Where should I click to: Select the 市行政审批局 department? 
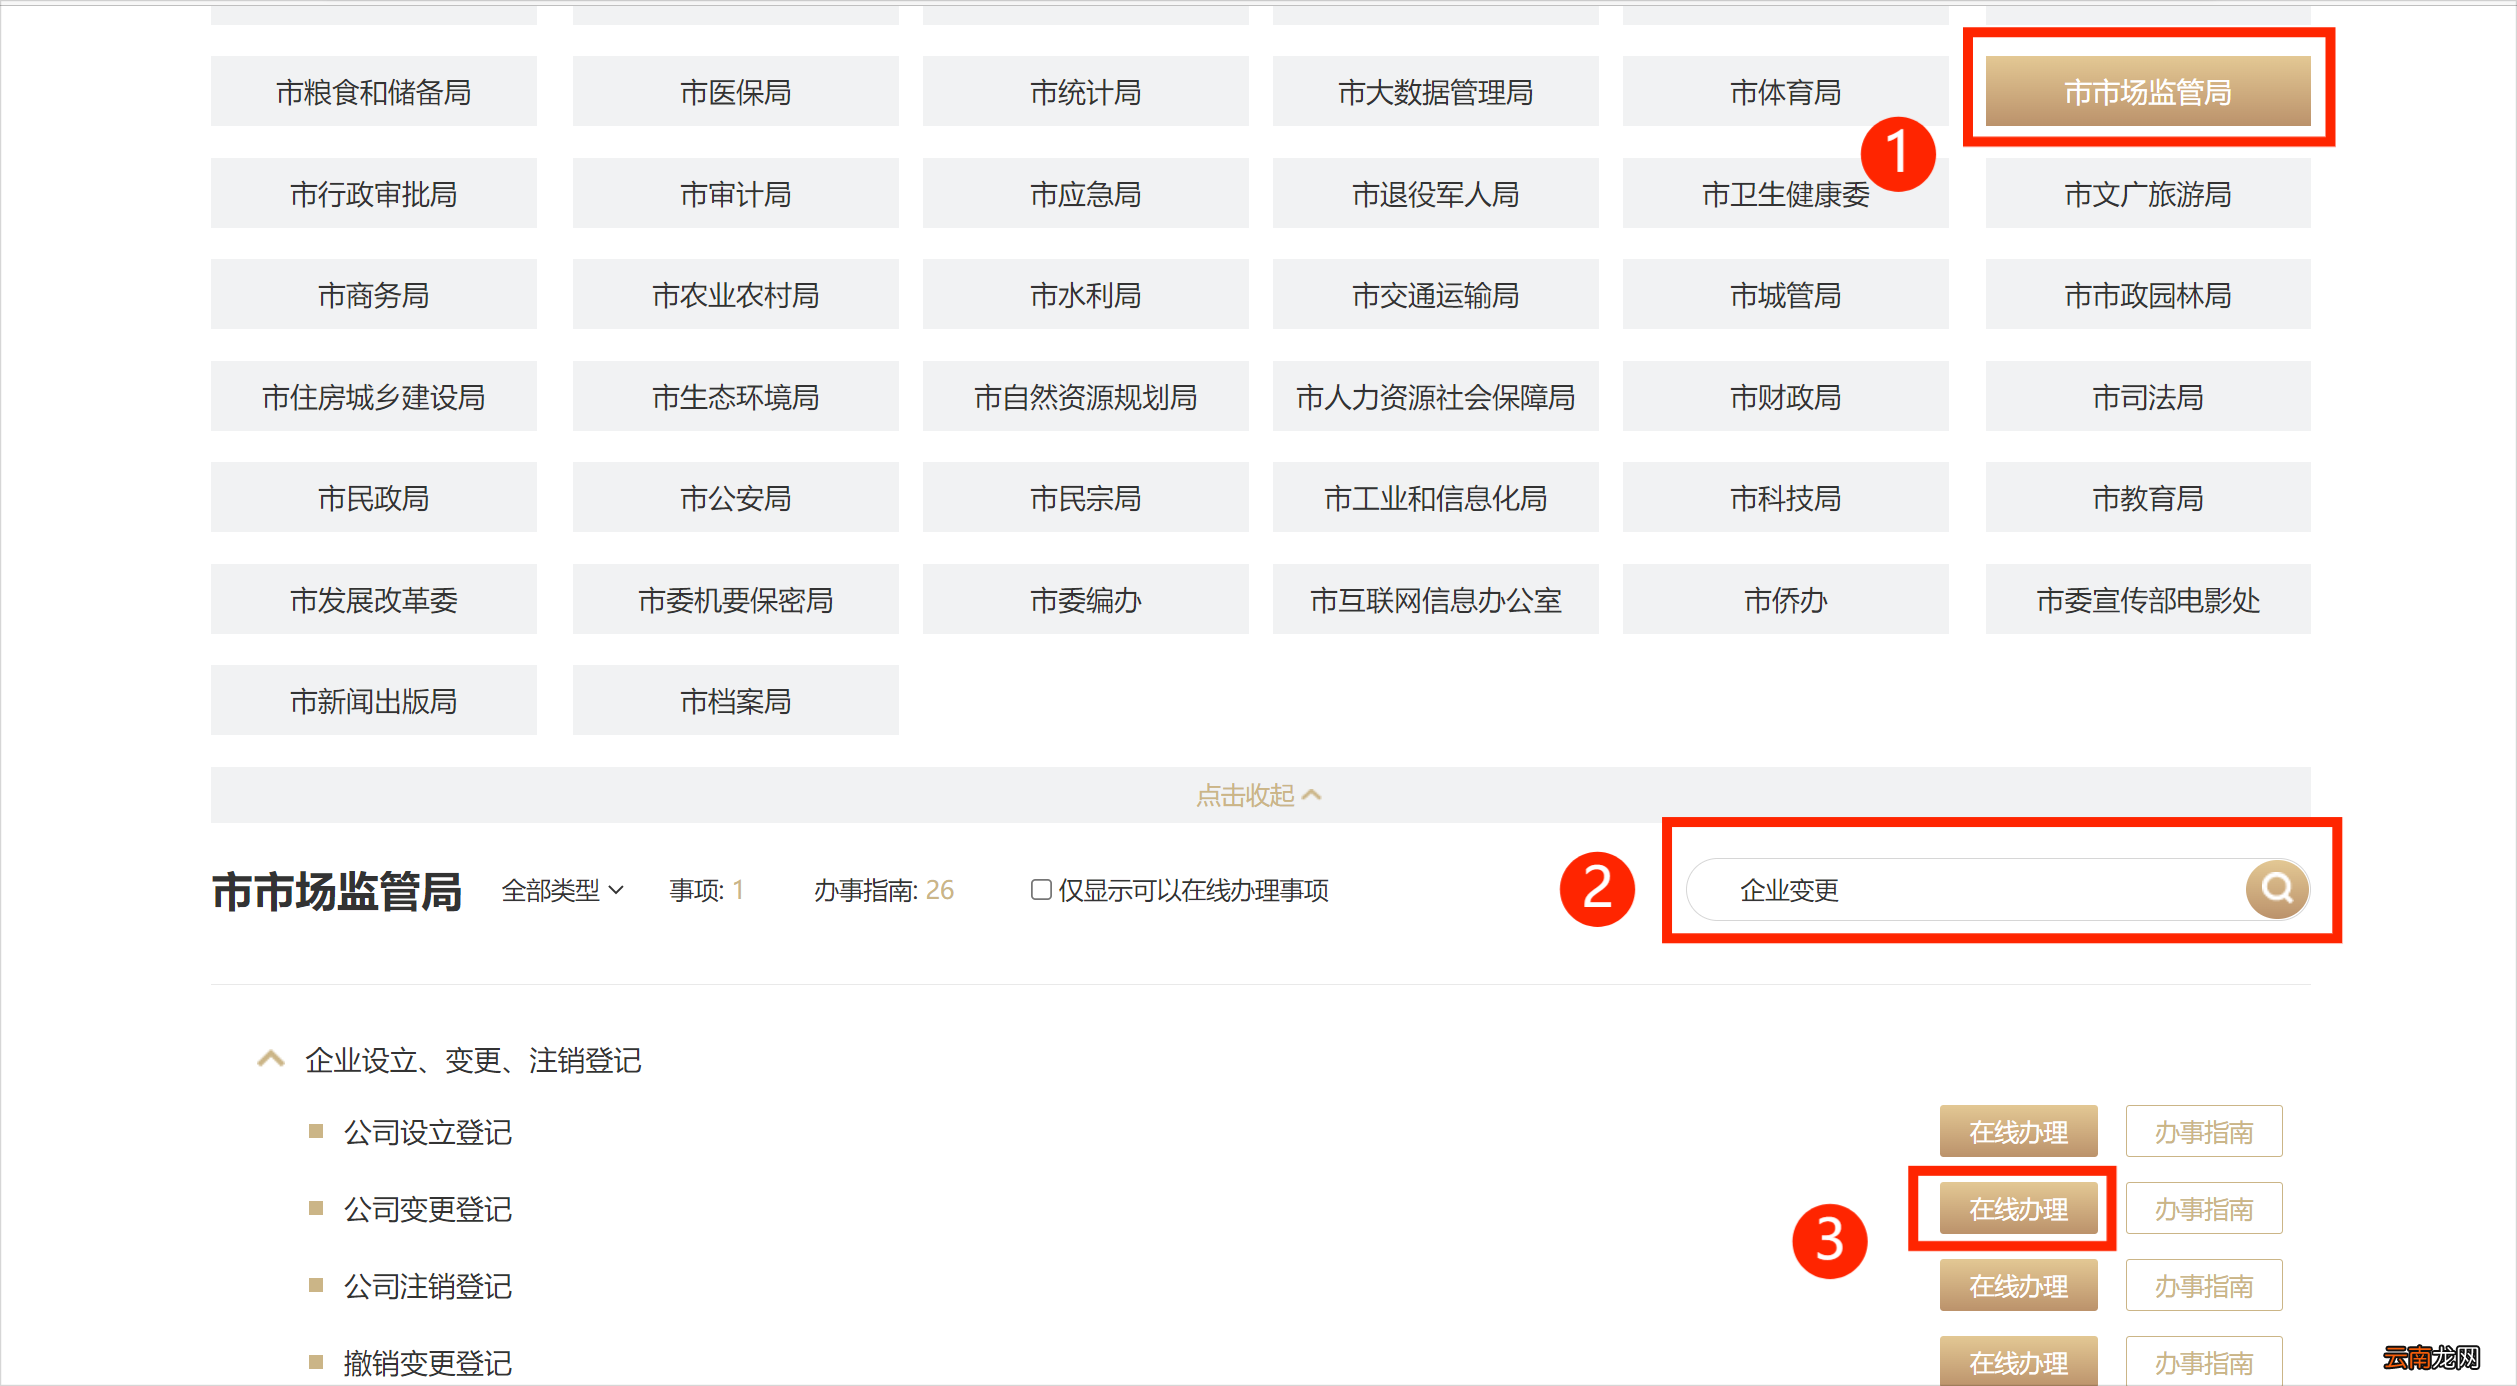[x=374, y=193]
